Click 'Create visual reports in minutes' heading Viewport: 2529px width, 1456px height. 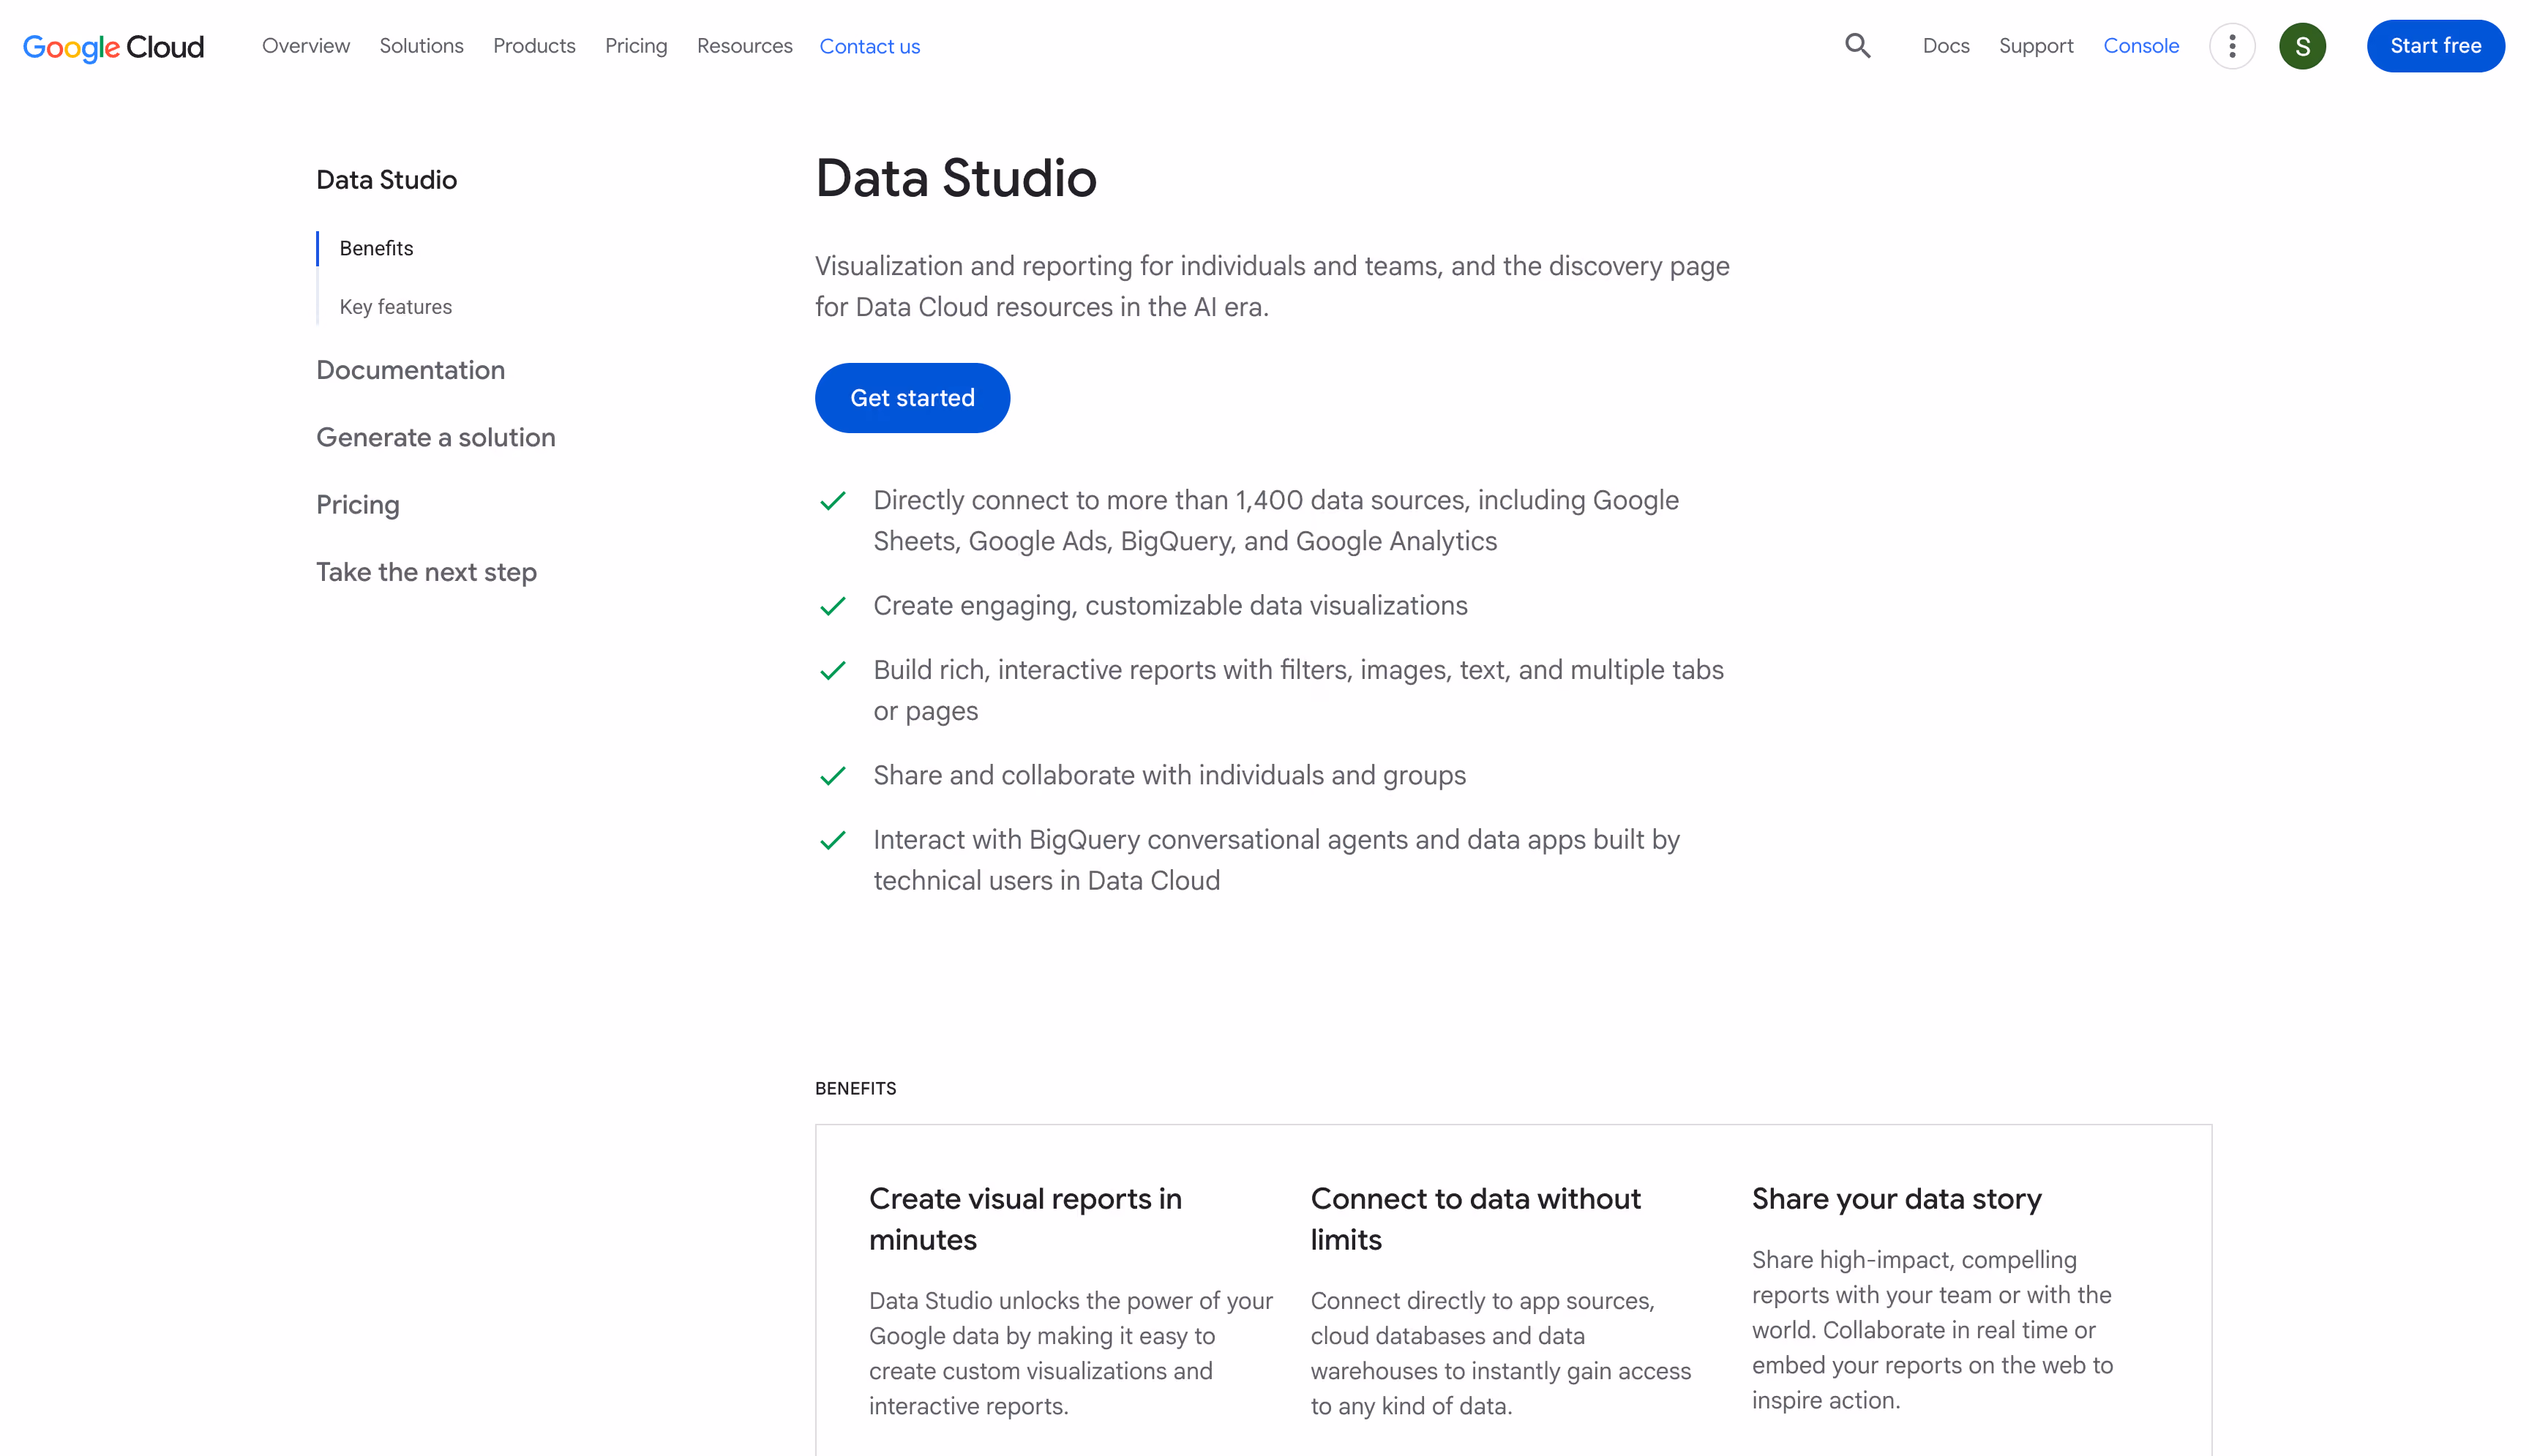[1025, 1219]
